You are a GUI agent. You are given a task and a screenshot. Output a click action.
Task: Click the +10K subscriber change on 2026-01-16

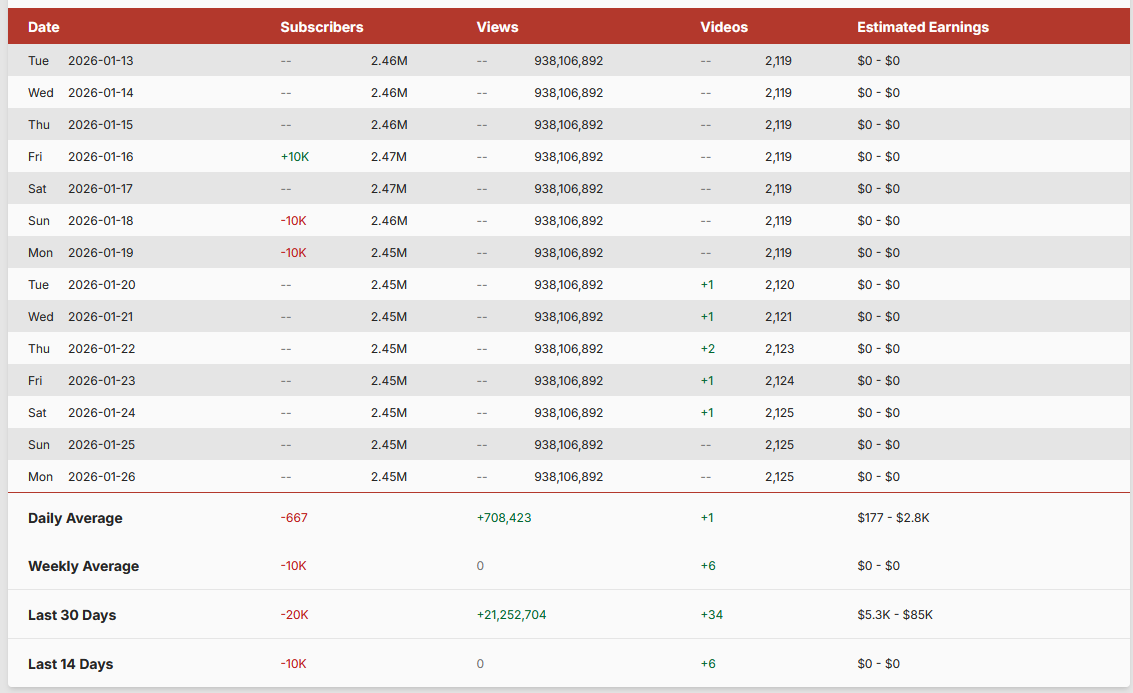click(x=295, y=157)
